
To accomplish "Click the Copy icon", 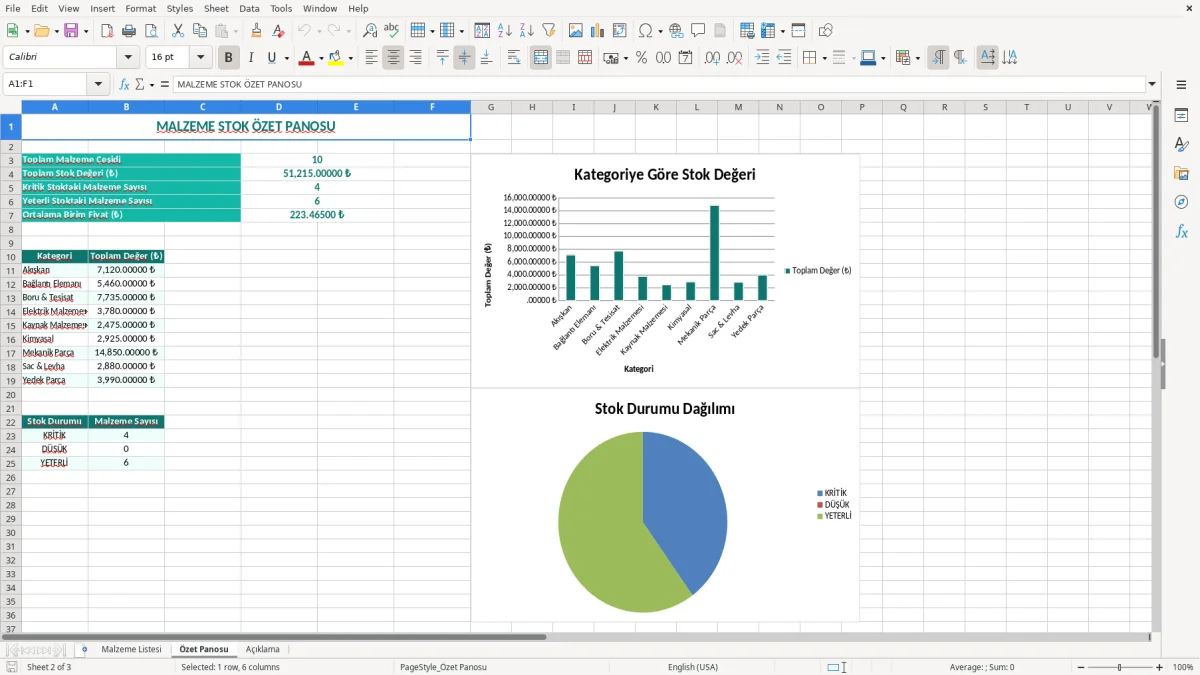I will (x=200, y=31).
